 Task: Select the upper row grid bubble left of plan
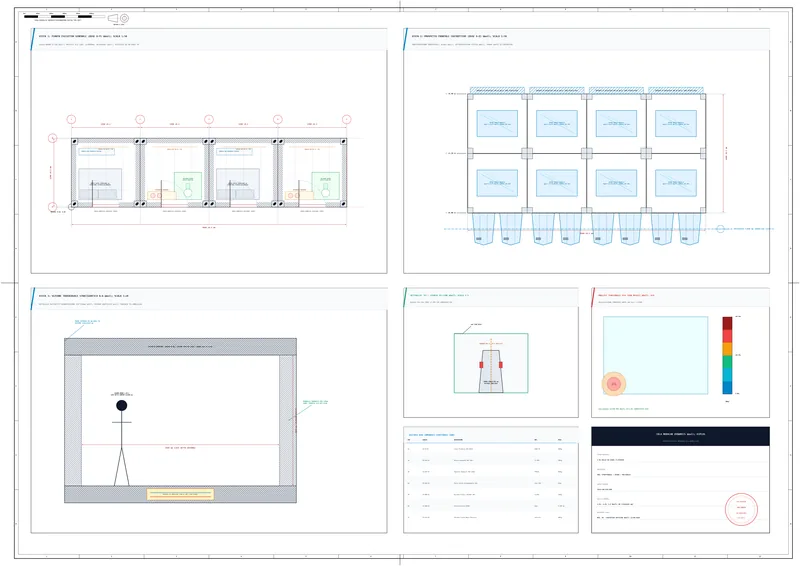click(x=53, y=138)
